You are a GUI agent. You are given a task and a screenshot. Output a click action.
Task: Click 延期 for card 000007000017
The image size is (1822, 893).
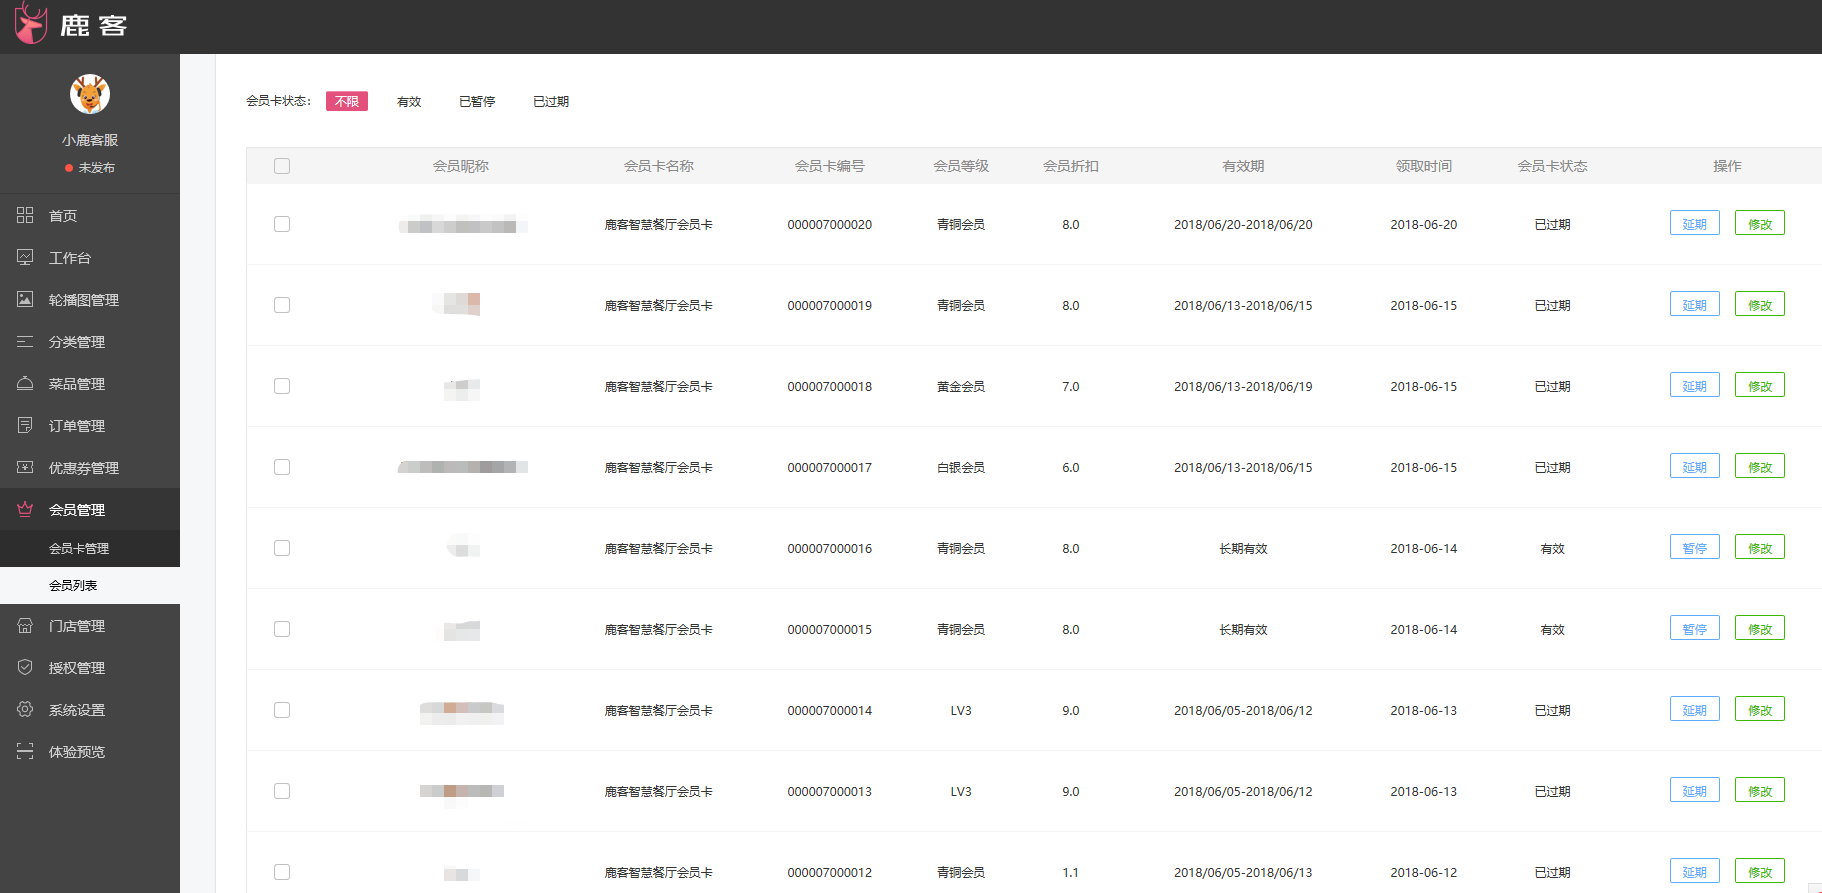[1694, 466]
